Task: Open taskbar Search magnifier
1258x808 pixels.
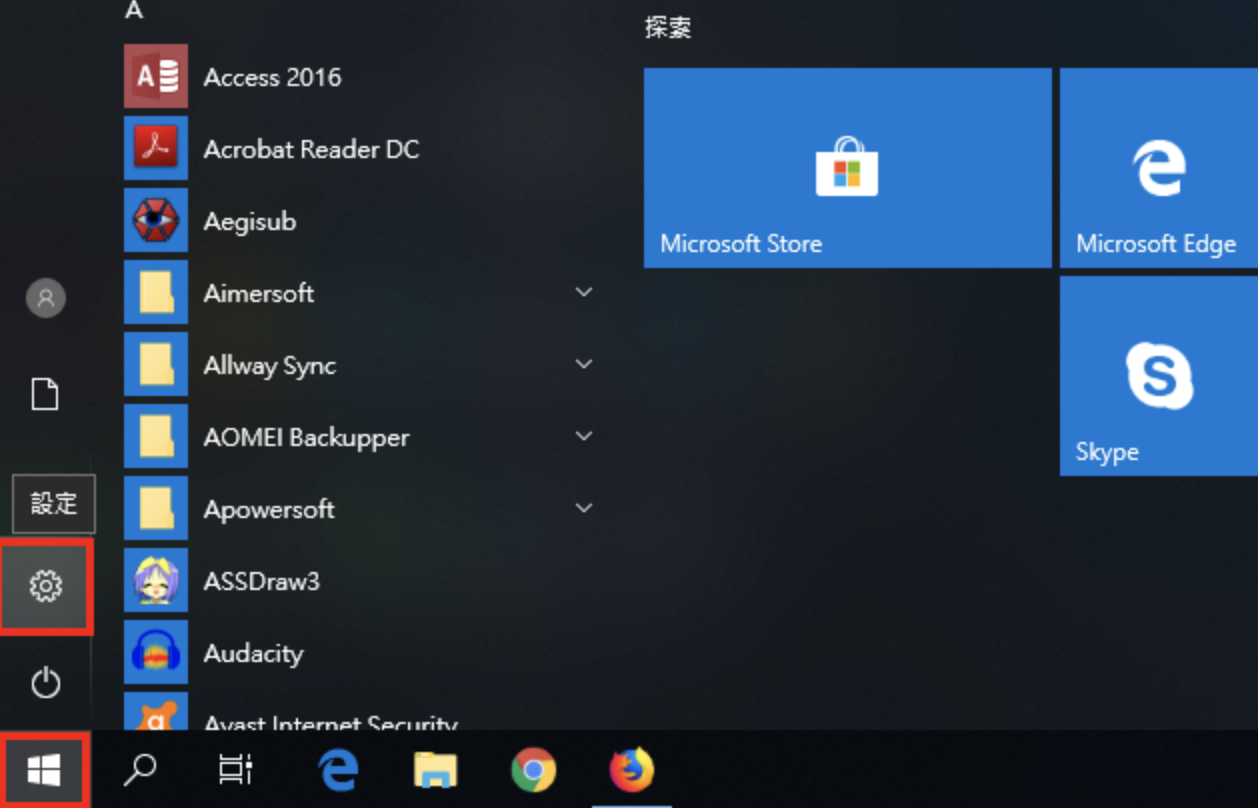Action: pos(139,769)
